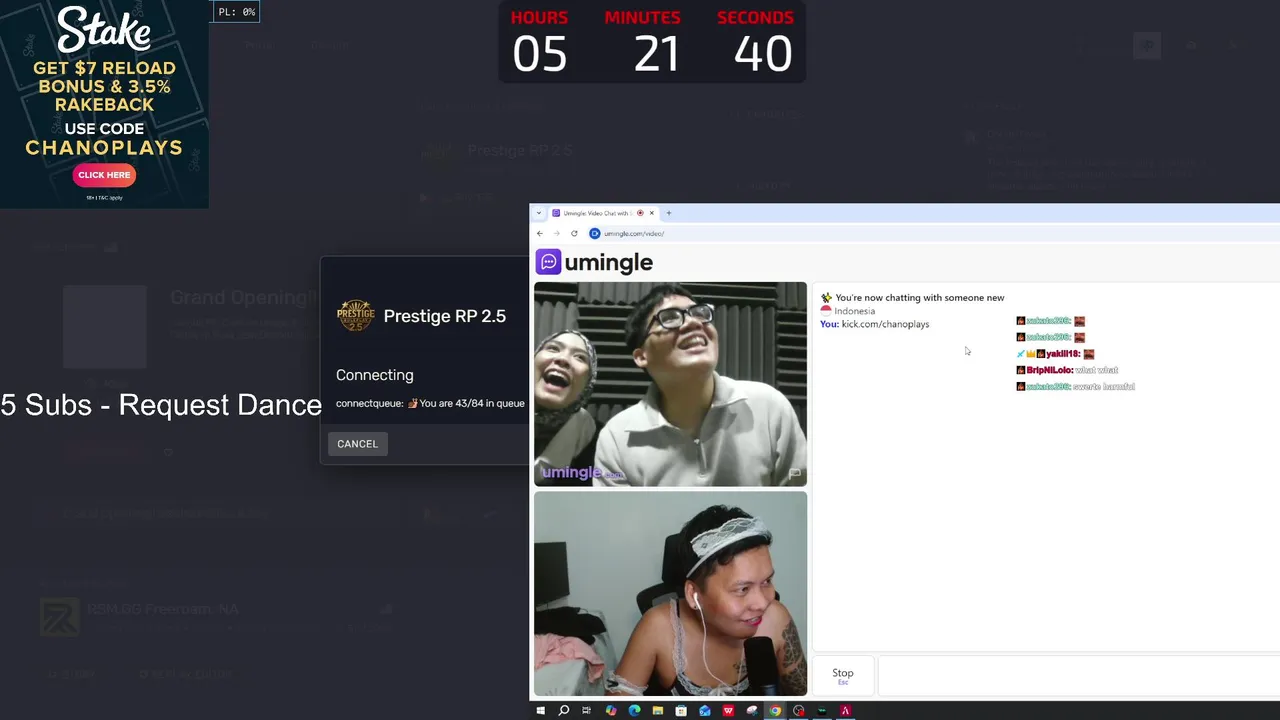Click the CHANOPLAYS promo code text
Viewport: 1280px width, 720px height.
pos(104,148)
